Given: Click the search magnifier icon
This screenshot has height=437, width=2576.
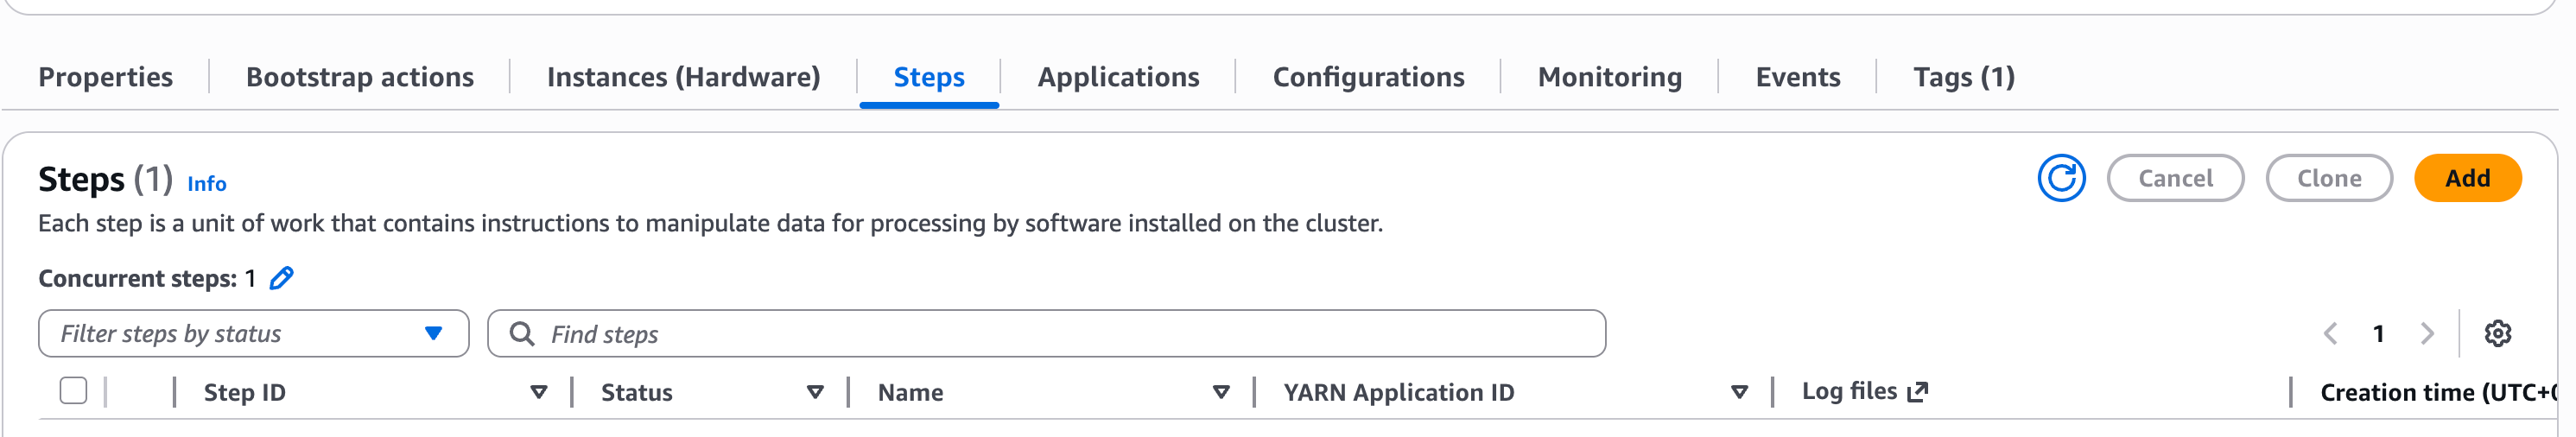Looking at the screenshot, I should (x=521, y=333).
